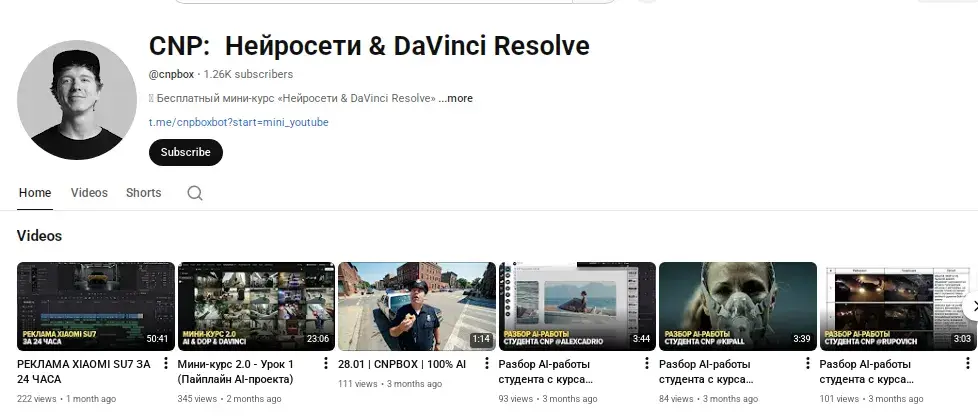This screenshot has width=978, height=418.
Task: Open the Videos section heading
Action: coord(39,236)
